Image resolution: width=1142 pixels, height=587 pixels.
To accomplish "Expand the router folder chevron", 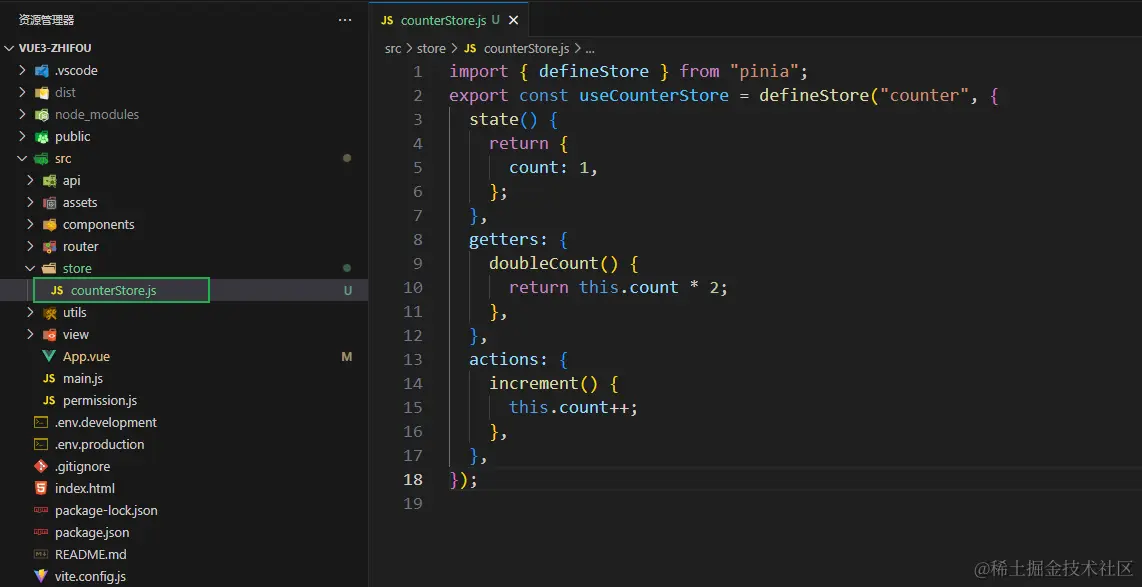I will [30, 246].
